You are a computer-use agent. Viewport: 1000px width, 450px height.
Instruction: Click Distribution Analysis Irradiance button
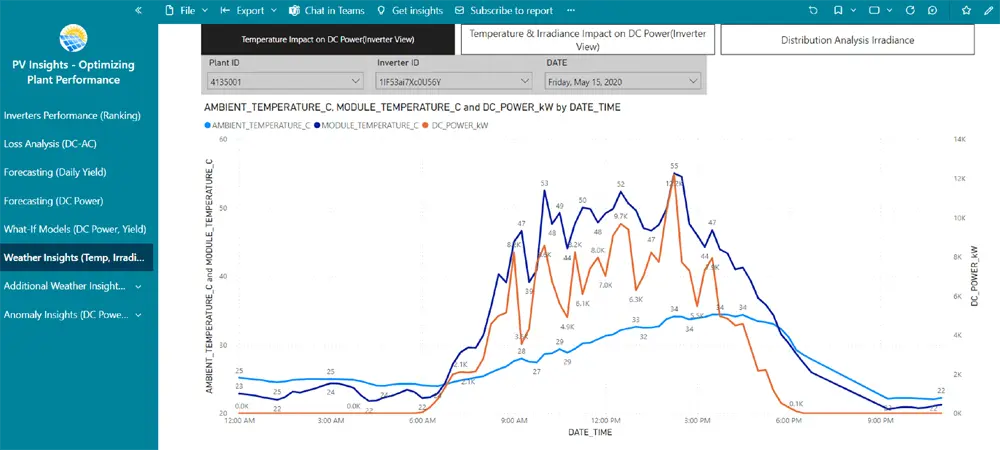click(847, 40)
